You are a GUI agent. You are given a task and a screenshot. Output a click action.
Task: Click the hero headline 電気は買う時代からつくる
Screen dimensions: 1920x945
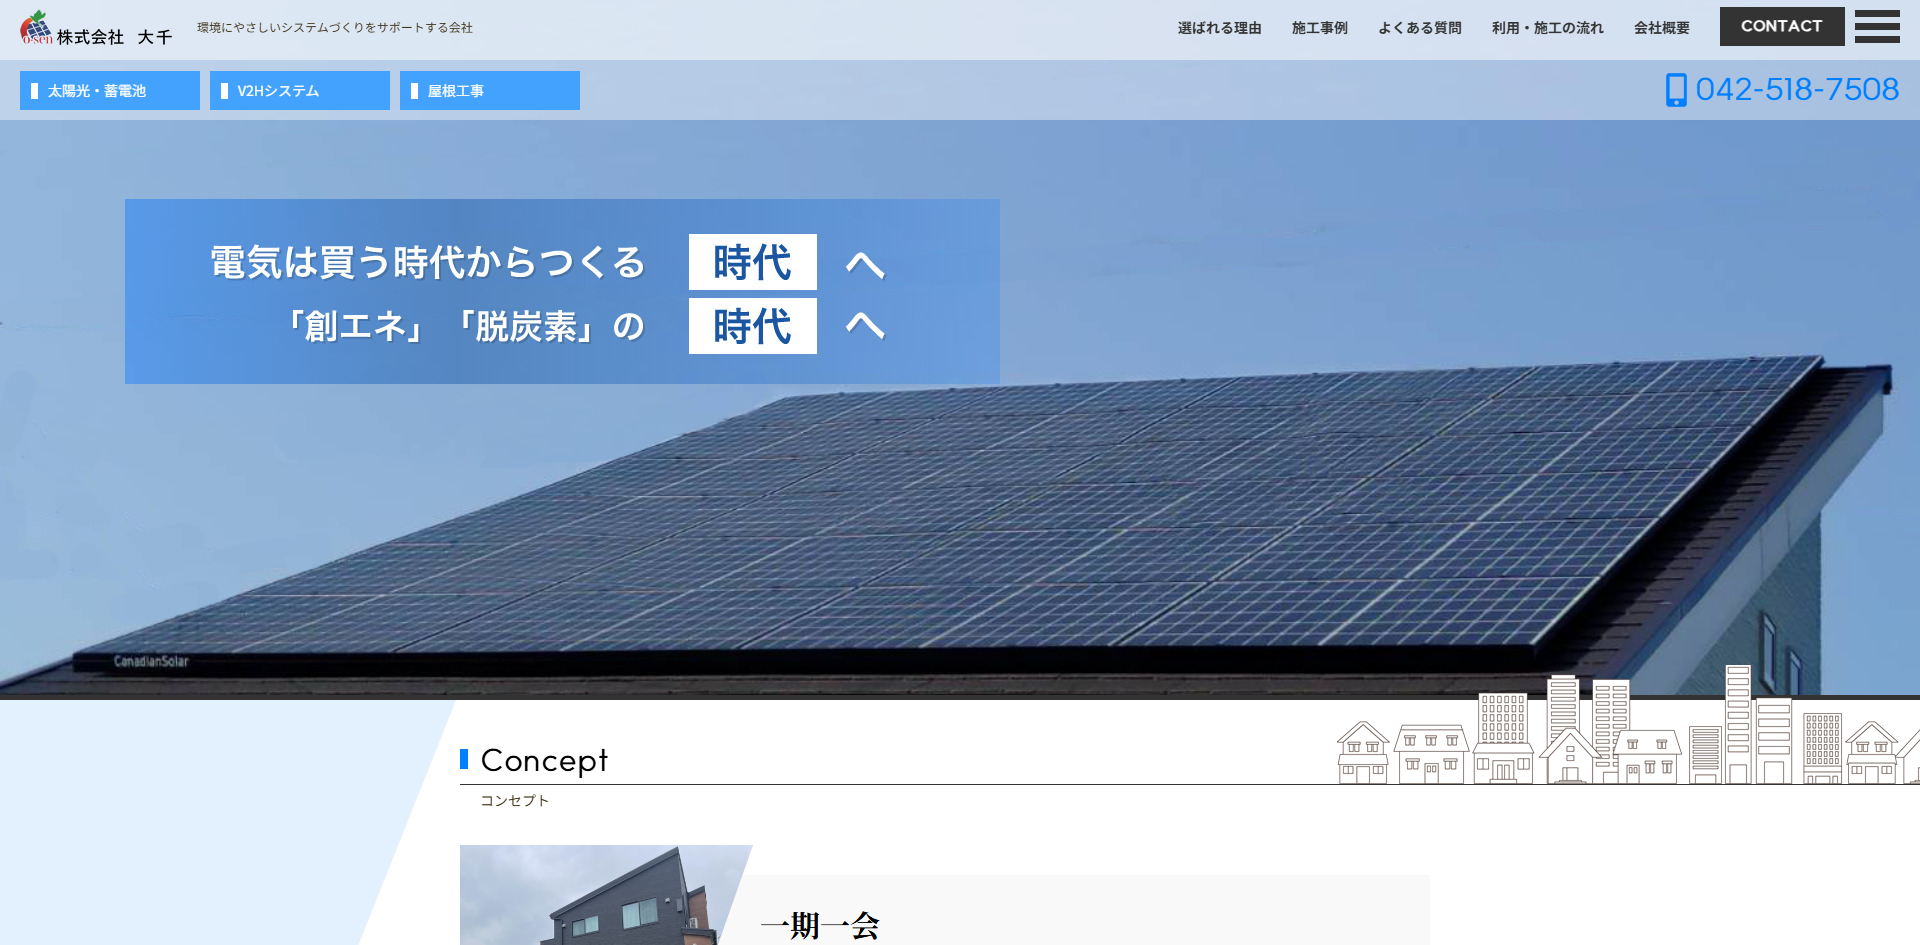click(428, 262)
